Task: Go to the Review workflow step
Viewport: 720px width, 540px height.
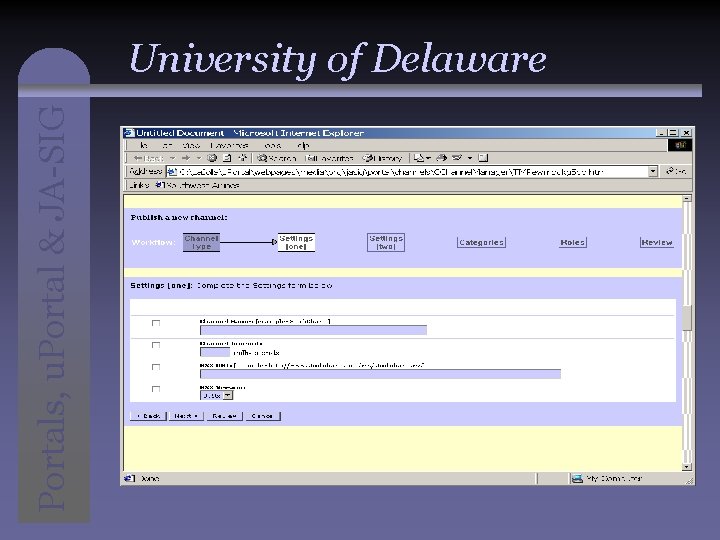Action: click(657, 242)
